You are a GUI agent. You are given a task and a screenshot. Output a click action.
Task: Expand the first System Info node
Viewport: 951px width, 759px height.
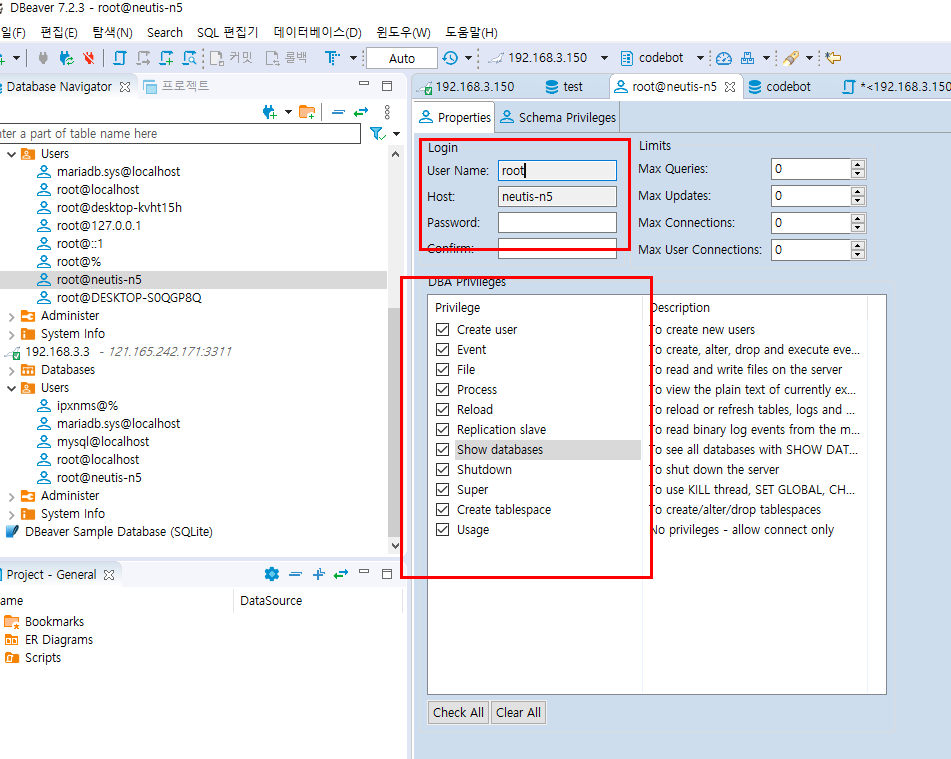[11, 334]
